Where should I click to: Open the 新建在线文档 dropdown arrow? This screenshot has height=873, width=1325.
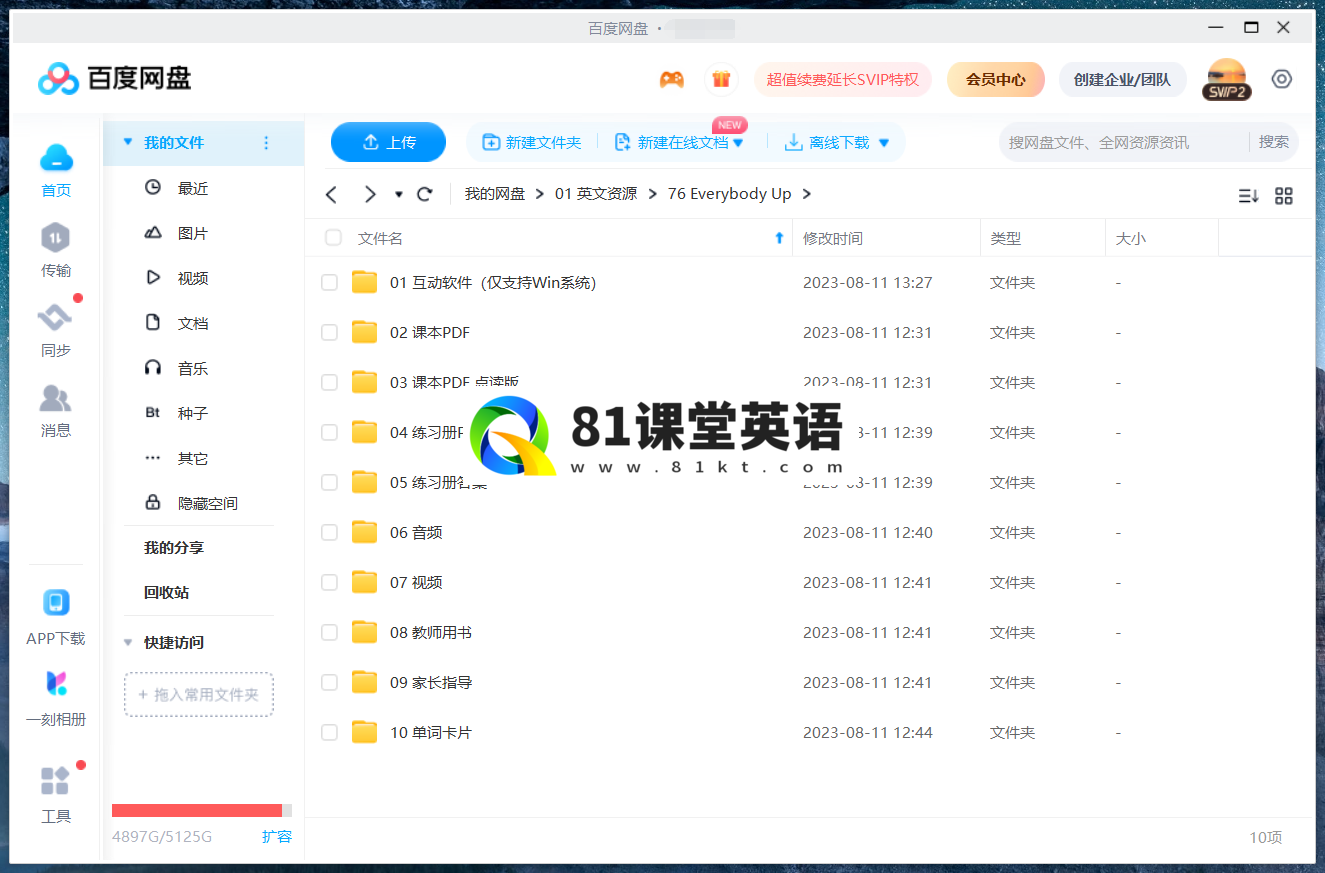pos(738,143)
